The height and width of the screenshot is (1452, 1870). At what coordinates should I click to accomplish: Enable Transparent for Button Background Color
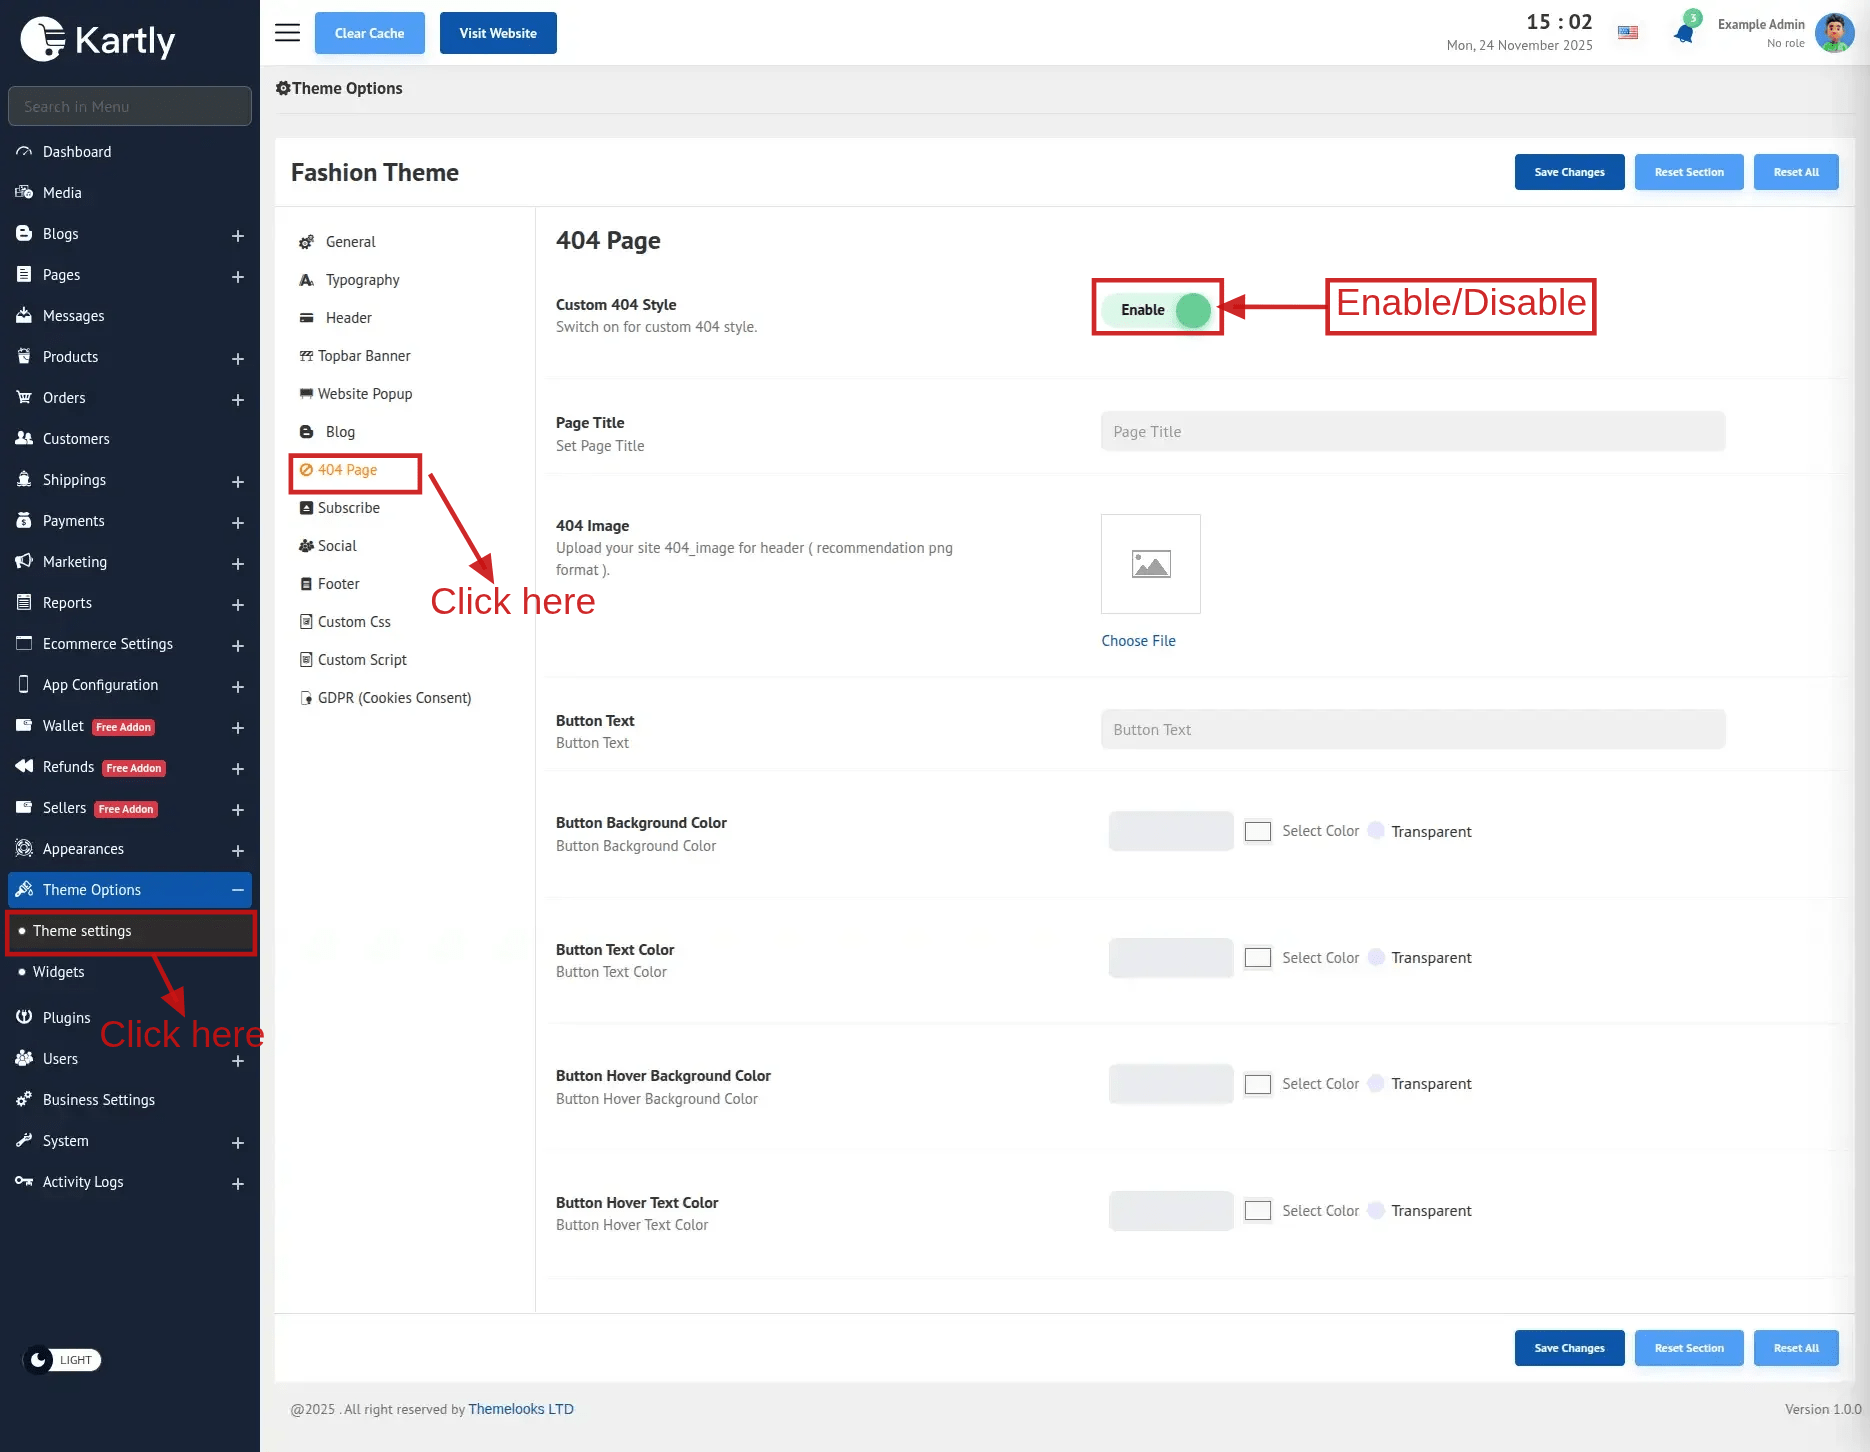(x=1376, y=831)
